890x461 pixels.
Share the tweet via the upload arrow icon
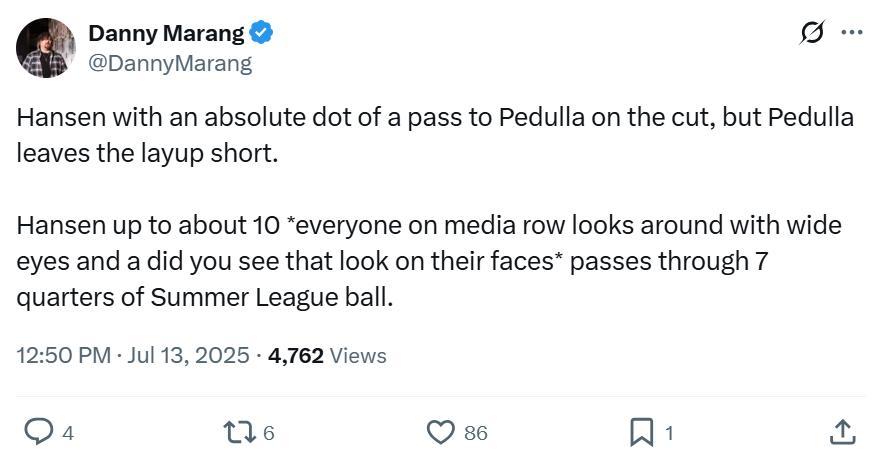click(843, 432)
